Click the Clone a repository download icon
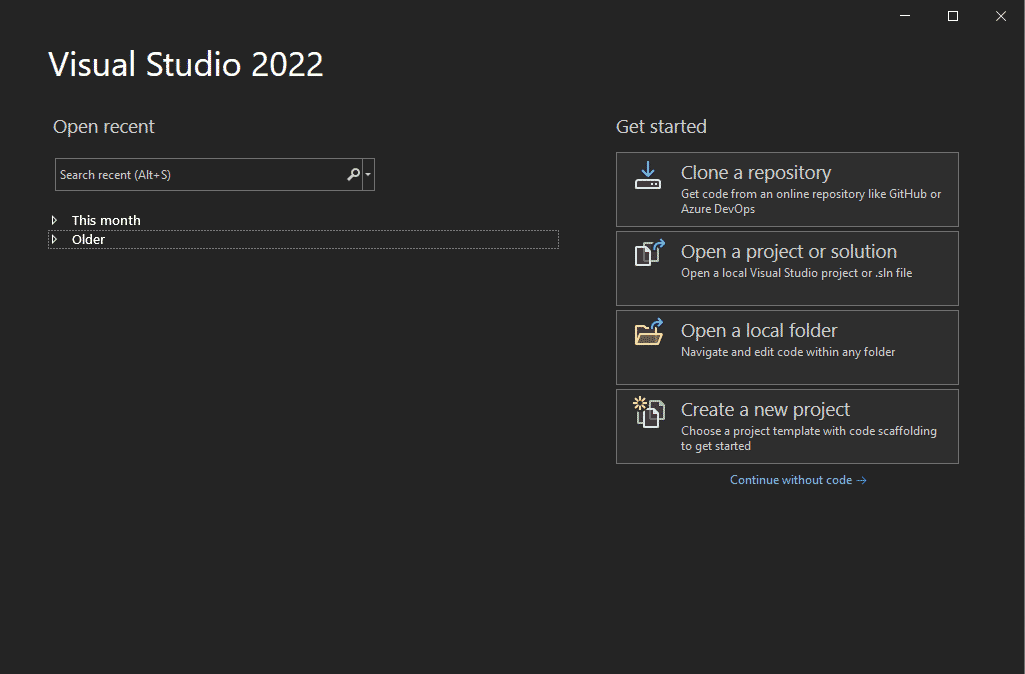 pyautogui.click(x=648, y=176)
